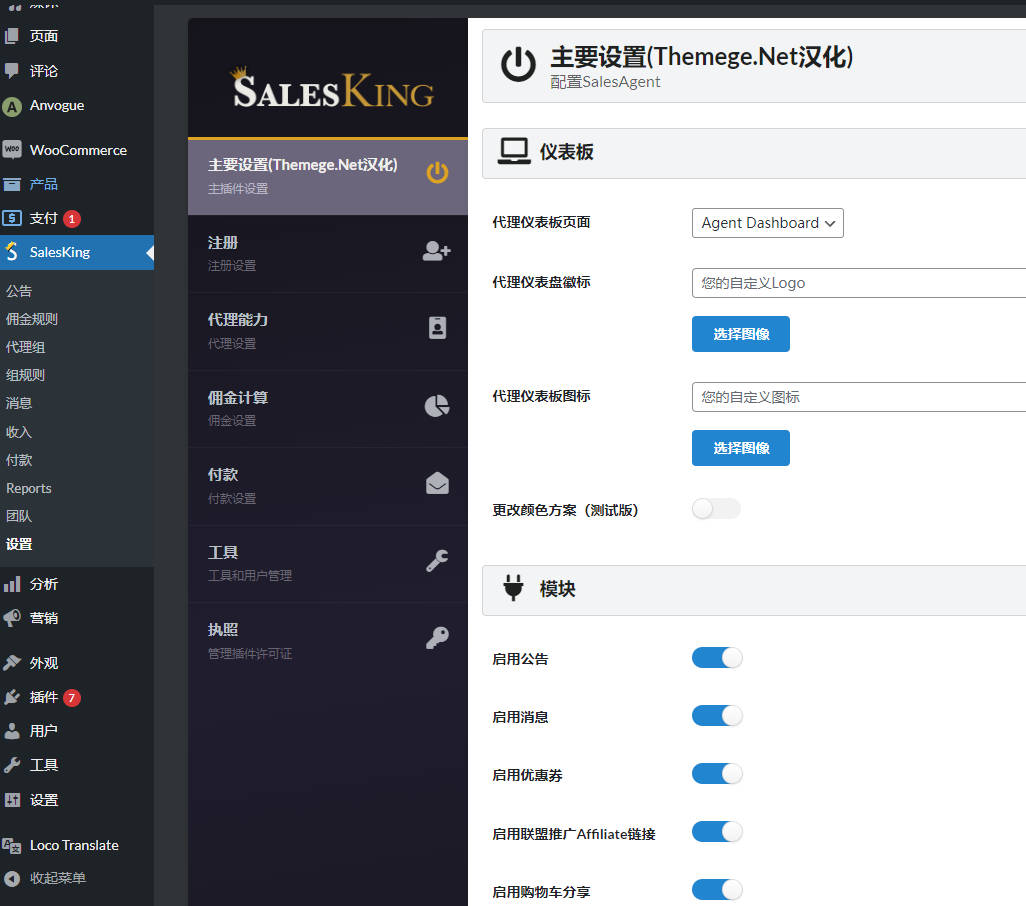The image size is (1026, 906).
Task: Disable the 启用公告 switch
Action: [x=717, y=657]
